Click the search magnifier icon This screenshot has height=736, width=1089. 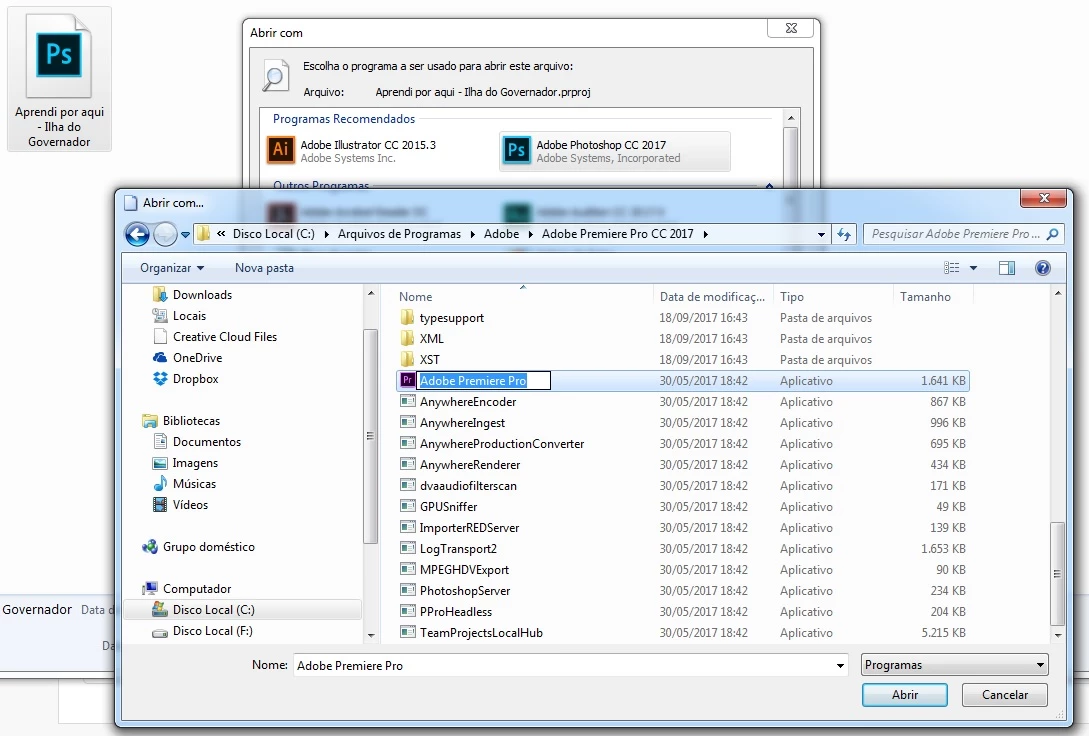pyautogui.click(x=1052, y=234)
